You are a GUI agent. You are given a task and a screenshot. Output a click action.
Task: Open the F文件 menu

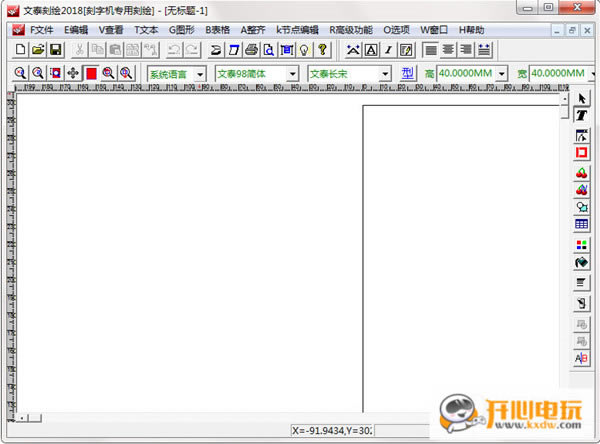[41, 30]
